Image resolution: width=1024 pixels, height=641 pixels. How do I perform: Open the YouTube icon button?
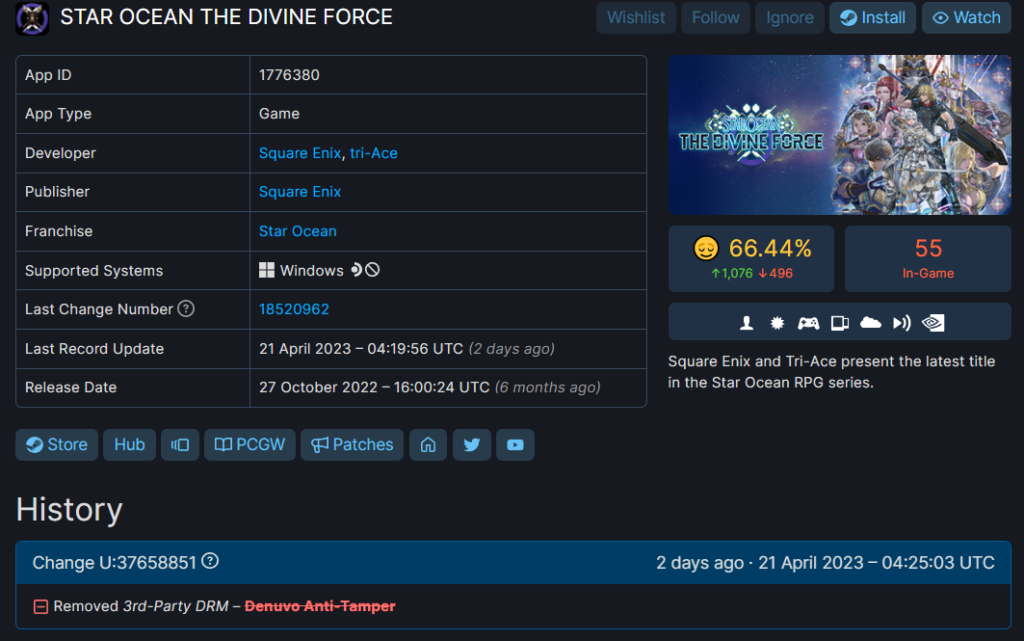[x=515, y=445]
